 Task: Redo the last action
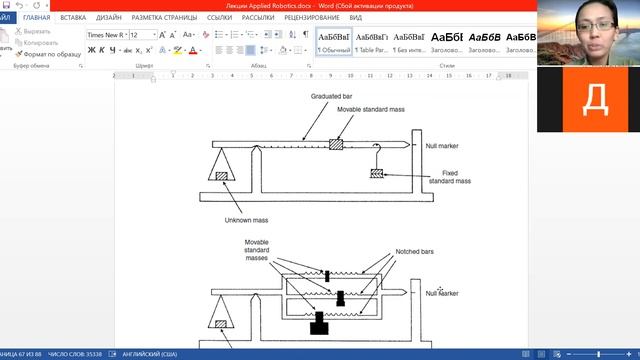[x=36, y=5]
